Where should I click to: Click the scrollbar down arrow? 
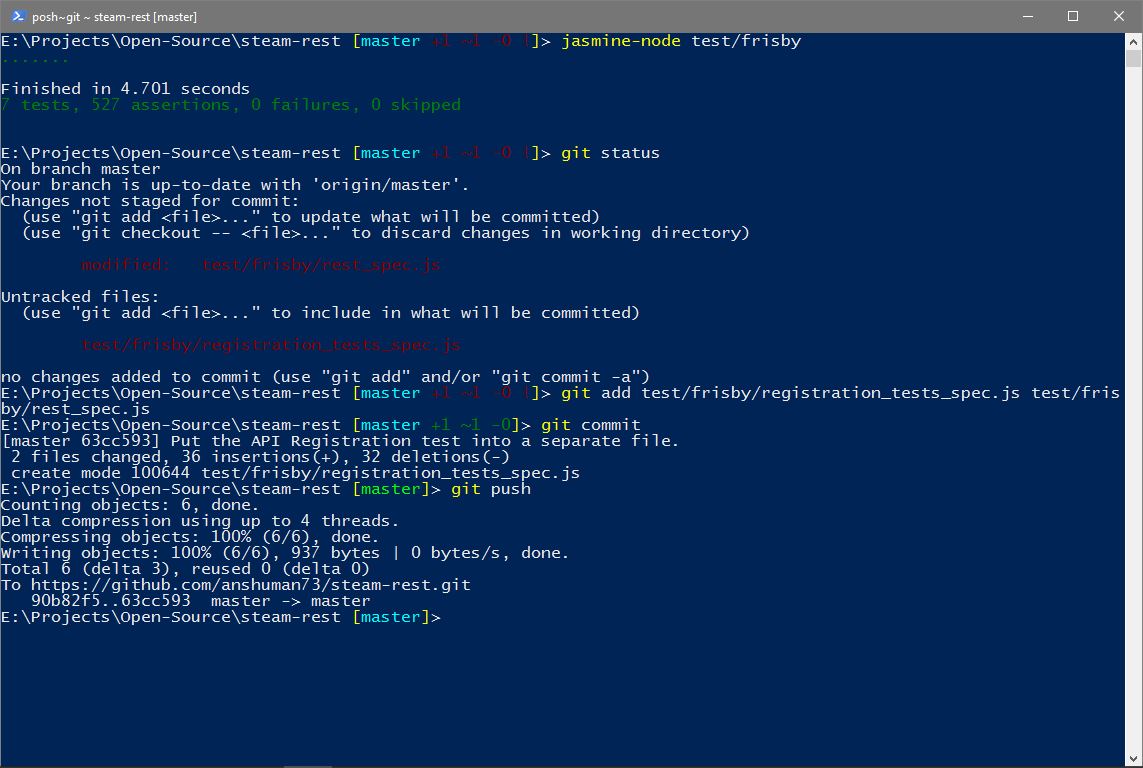(x=1134, y=760)
